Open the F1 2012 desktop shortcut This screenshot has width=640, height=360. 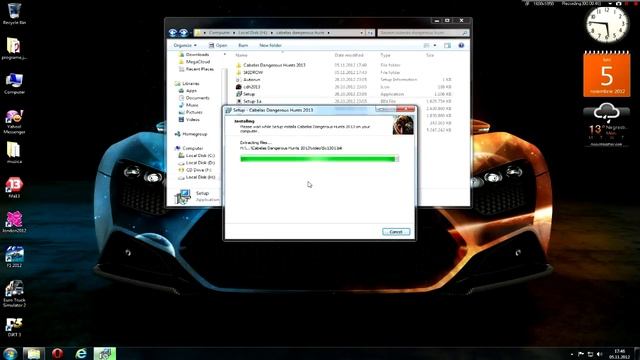click(14, 257)
